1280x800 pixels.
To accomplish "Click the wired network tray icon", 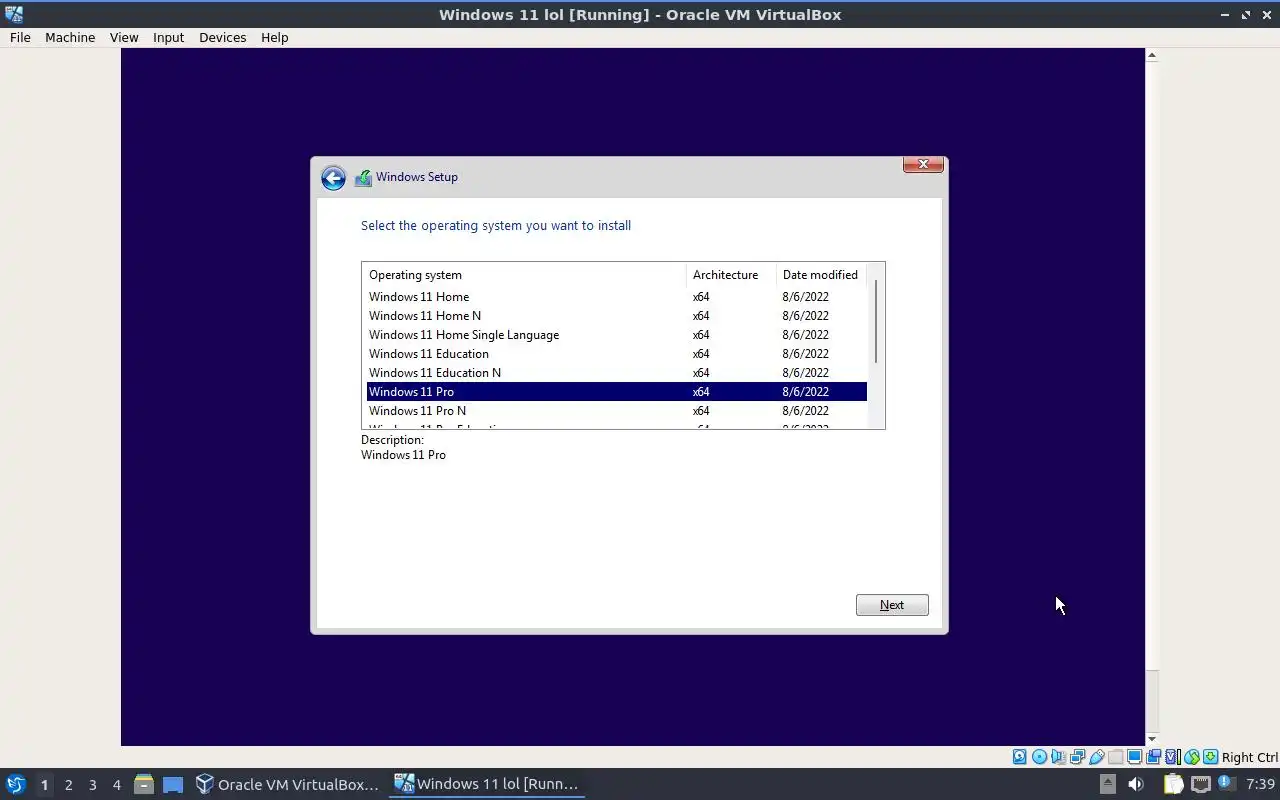I will click(x=1201, y=784).
